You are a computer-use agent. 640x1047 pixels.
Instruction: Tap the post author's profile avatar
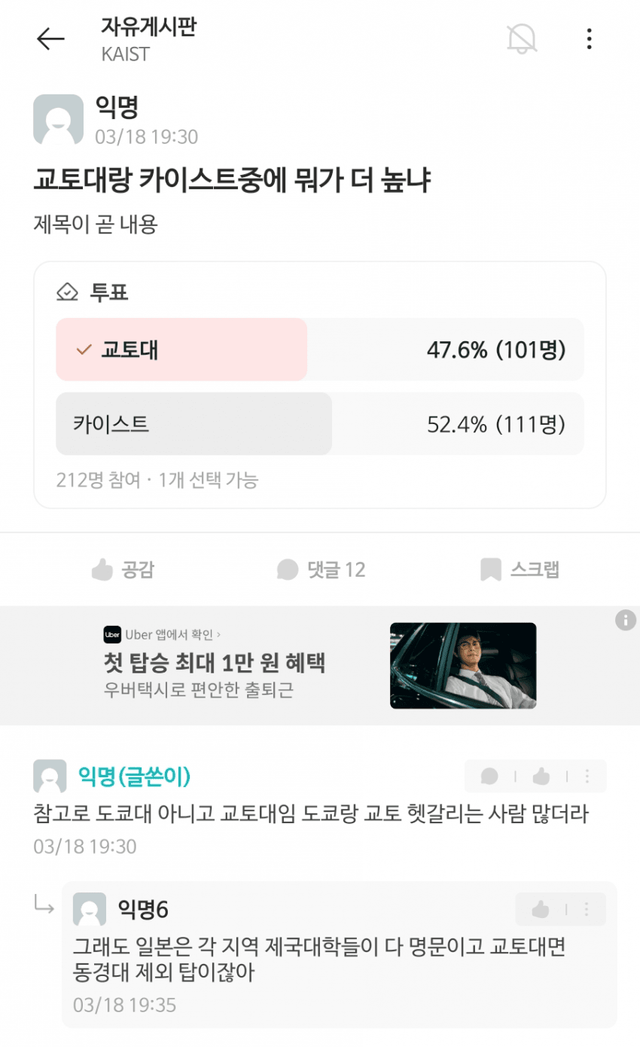click(58, 121)
